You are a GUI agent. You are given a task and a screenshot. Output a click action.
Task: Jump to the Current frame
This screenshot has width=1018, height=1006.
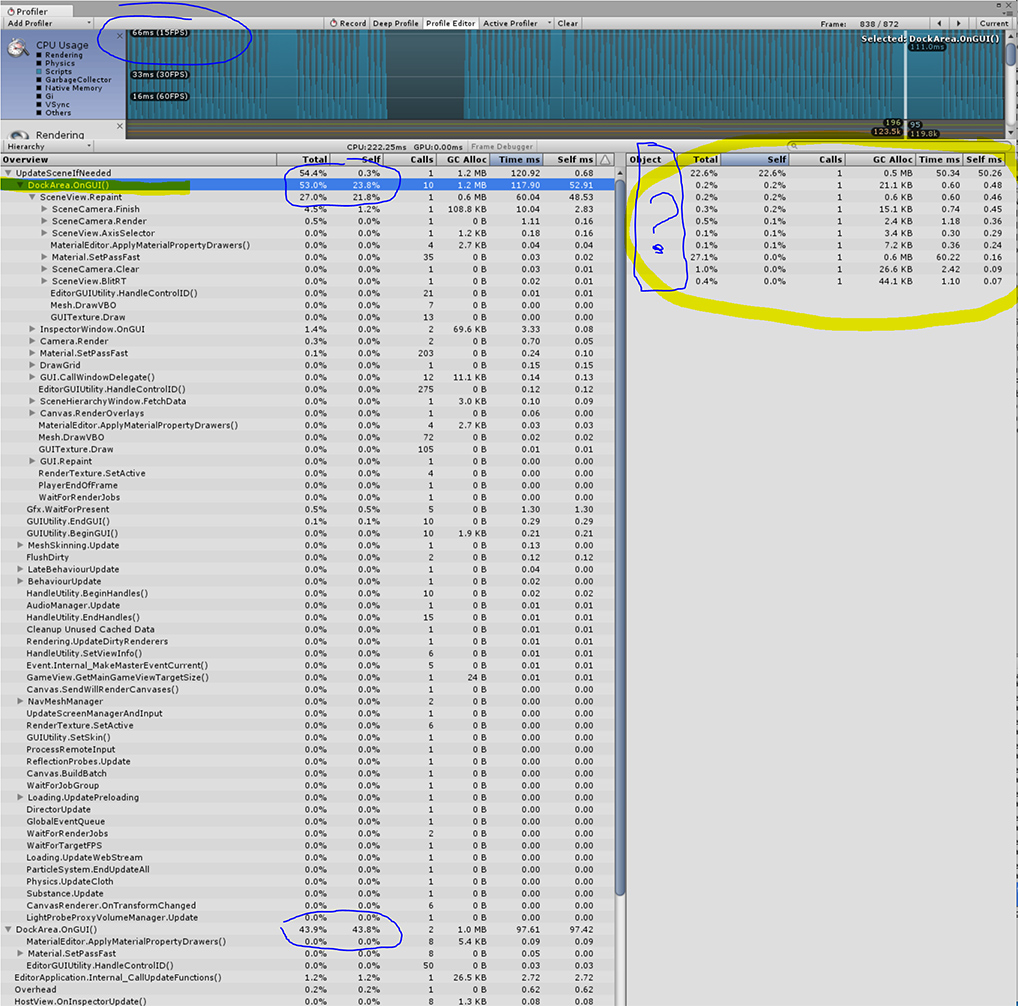pyautogui.click(x=993, y=23)
